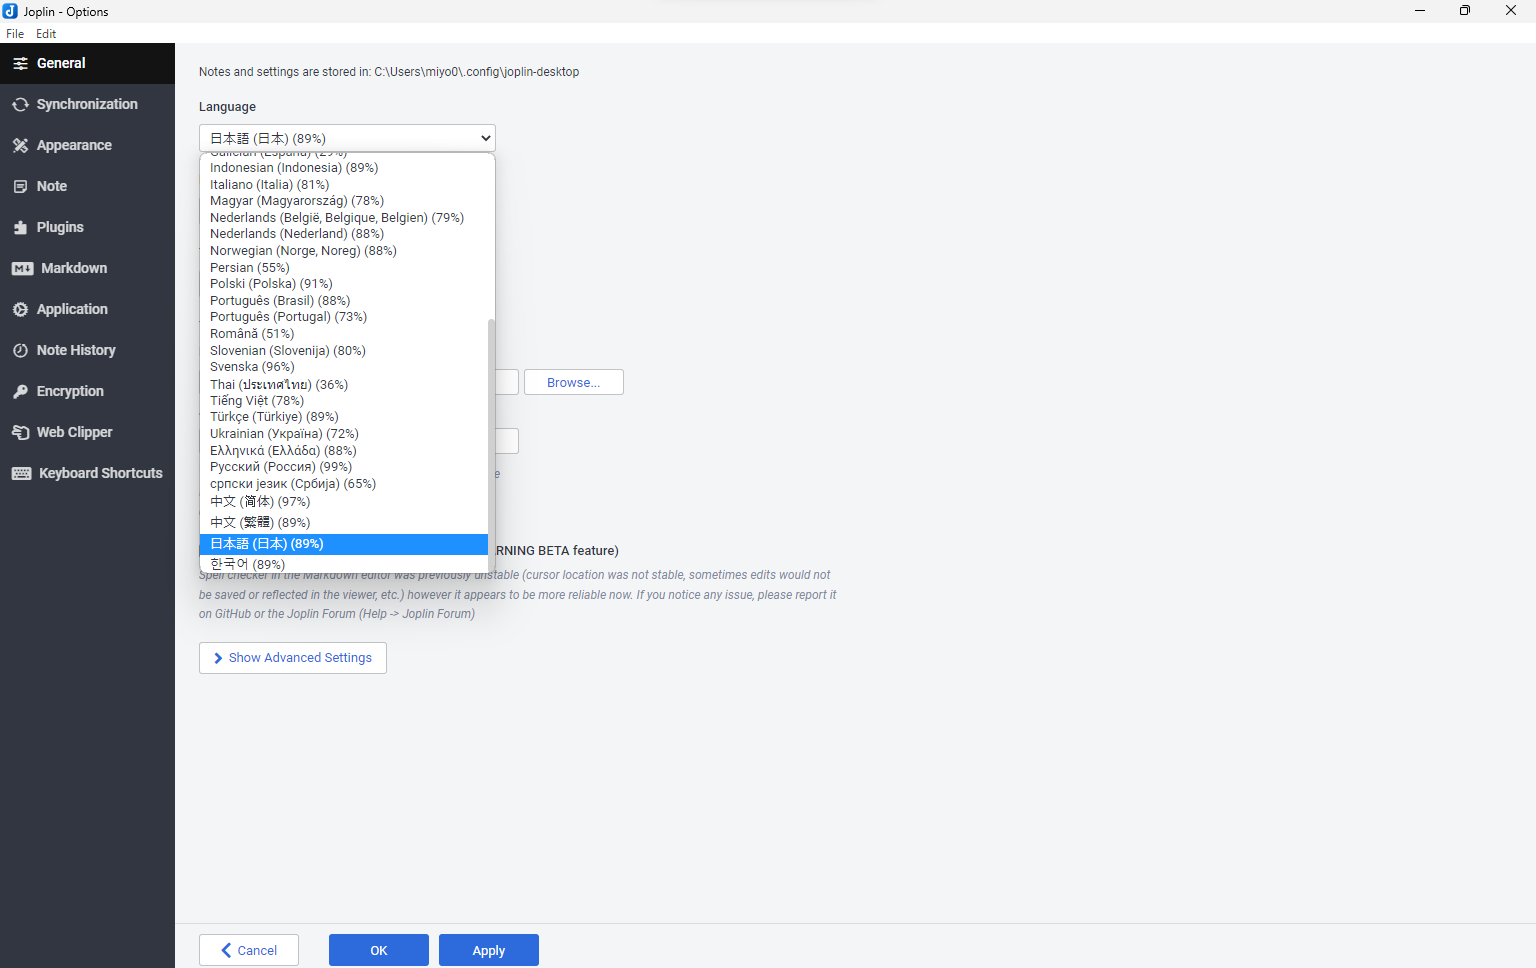Viewport: 1536px width, 968px height.
Task: Open the Edit menu
Action: (46, 34)
